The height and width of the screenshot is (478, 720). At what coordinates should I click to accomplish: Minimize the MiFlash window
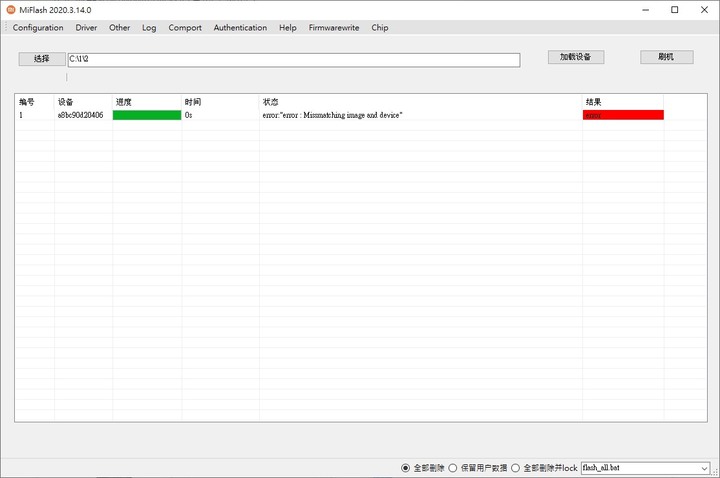[x=646, y=10]
